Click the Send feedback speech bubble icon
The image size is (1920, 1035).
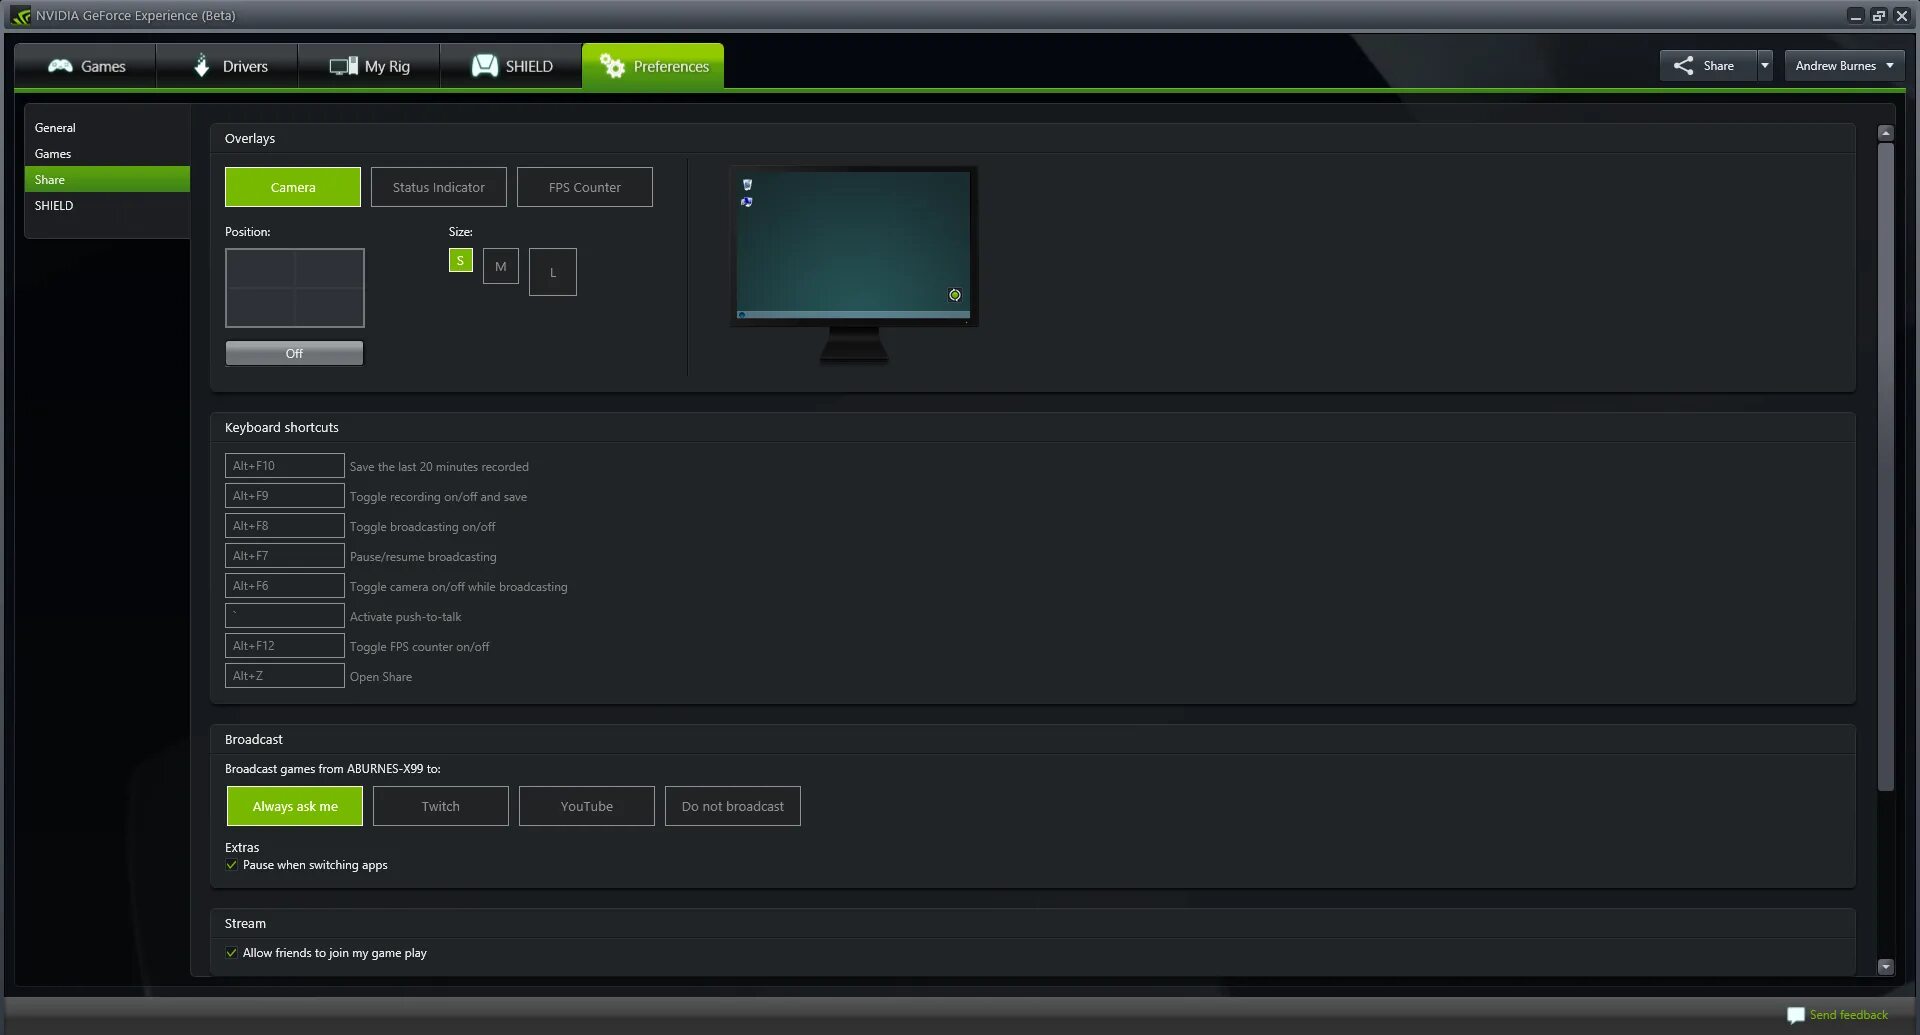[x=1796, y=1015]
